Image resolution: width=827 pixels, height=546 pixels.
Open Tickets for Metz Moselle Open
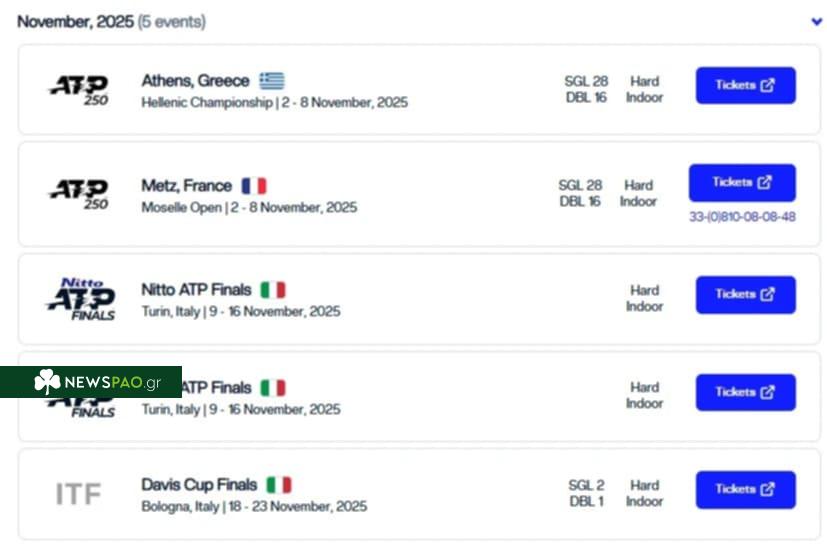point(742,183)
